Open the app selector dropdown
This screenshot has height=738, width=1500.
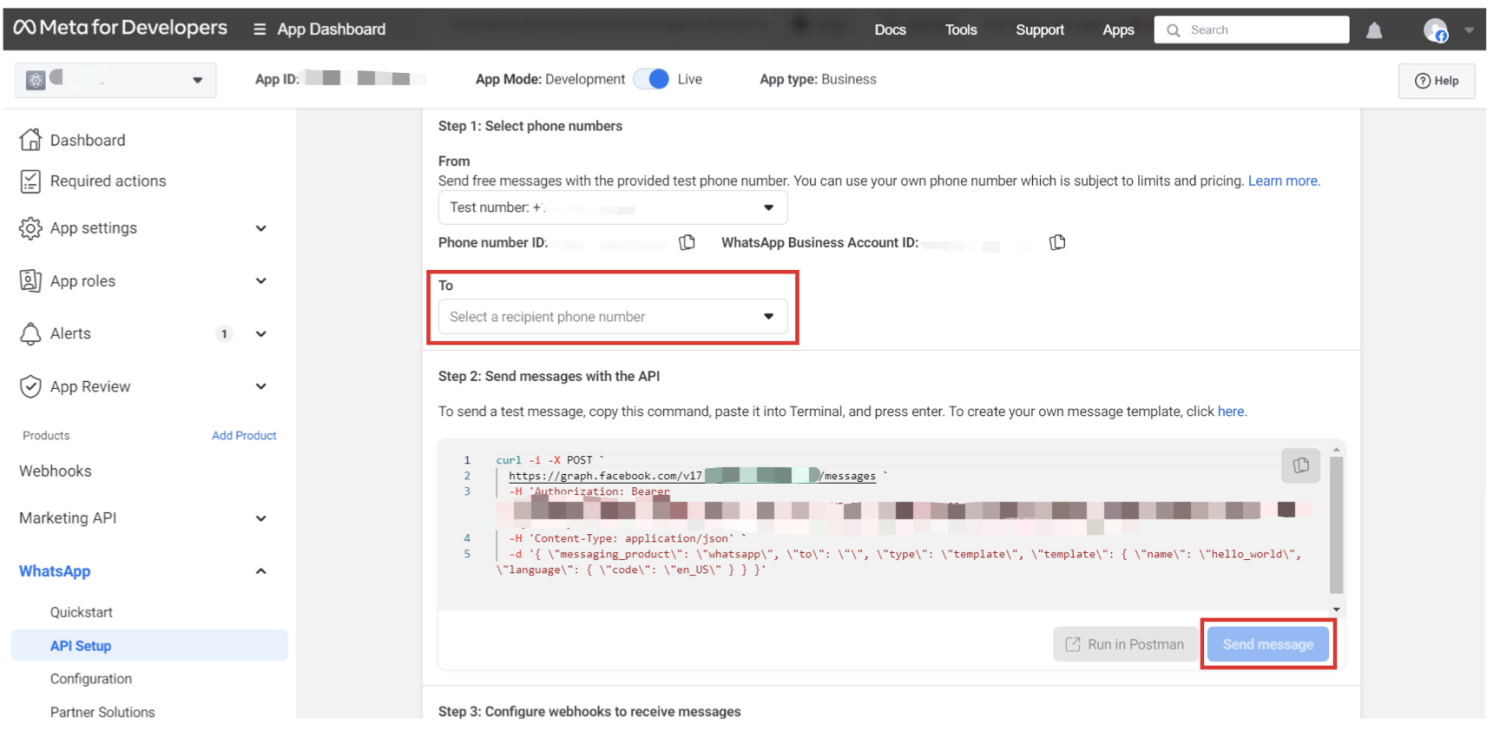(x=115, y=80)
